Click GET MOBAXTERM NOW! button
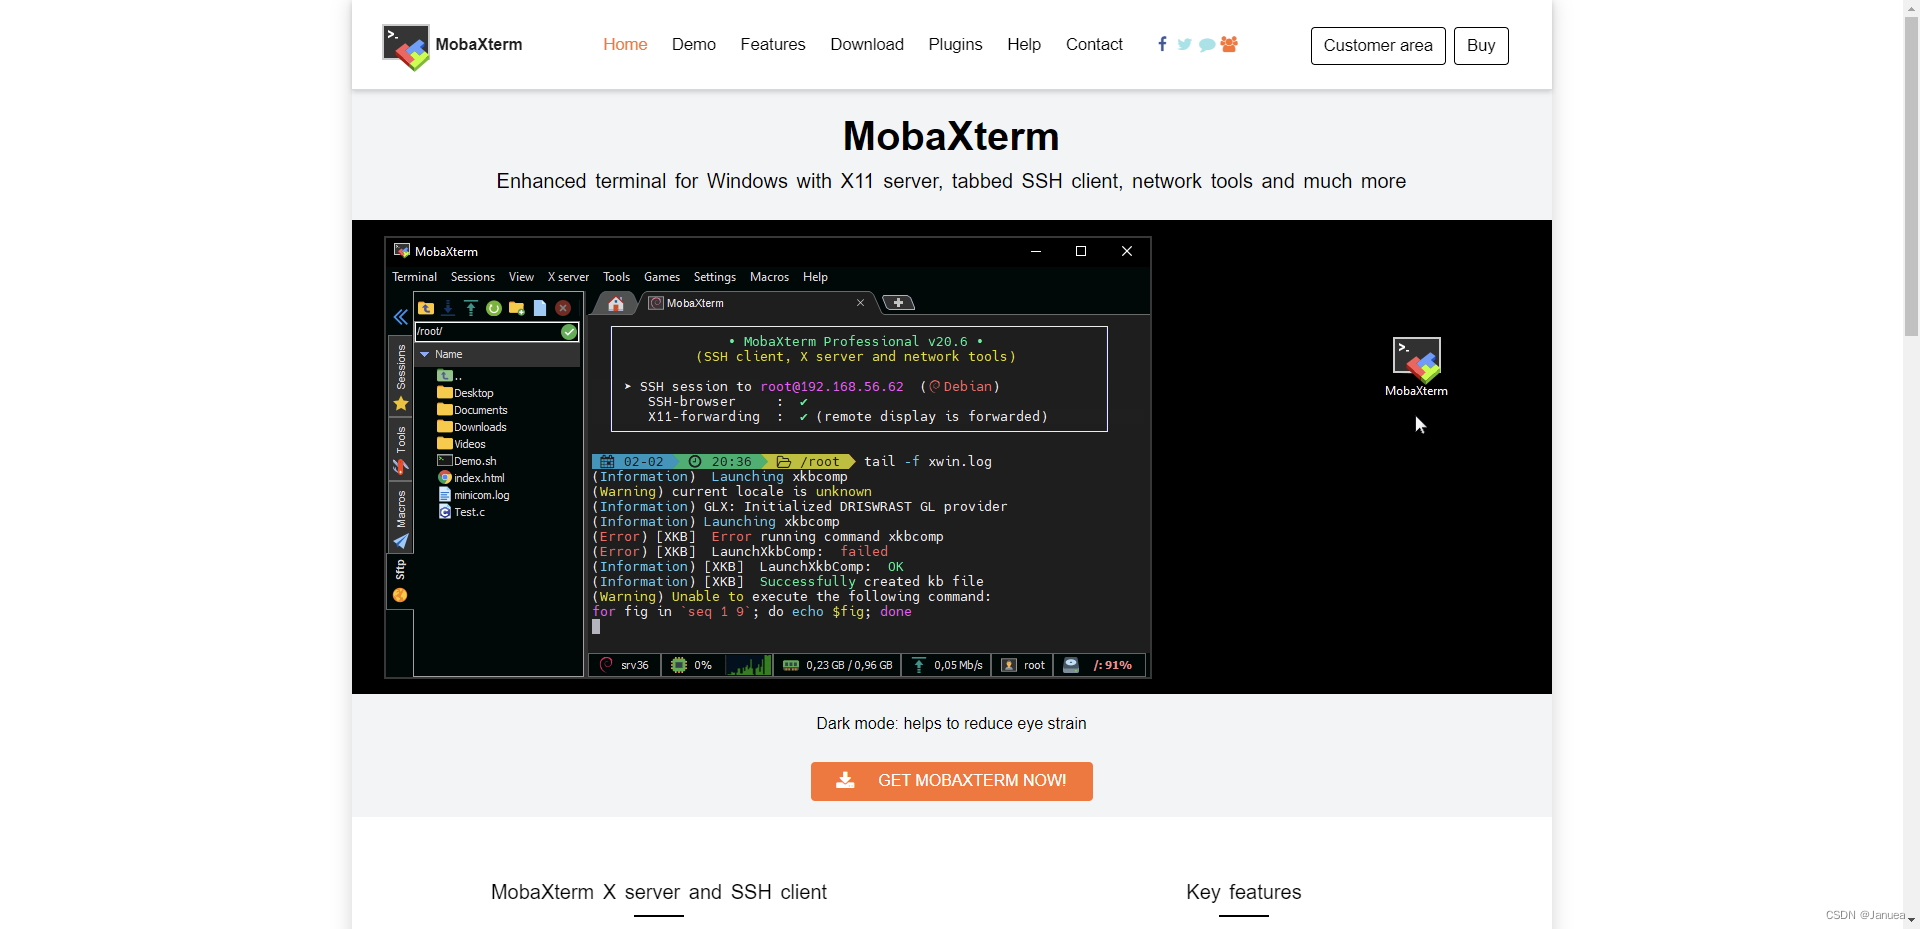This screenshot has height=929, width=1920. [952, 781]
